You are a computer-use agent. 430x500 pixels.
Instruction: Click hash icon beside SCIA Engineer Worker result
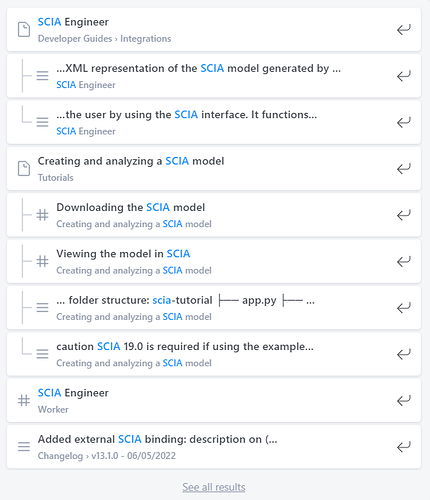pos(24,400)
